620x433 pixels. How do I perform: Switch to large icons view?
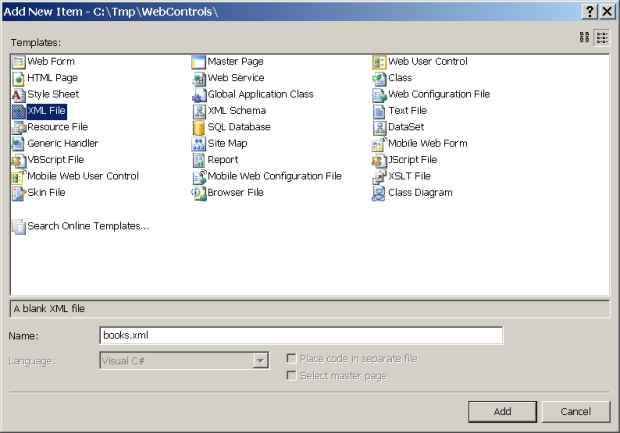(x=585, y=37)
